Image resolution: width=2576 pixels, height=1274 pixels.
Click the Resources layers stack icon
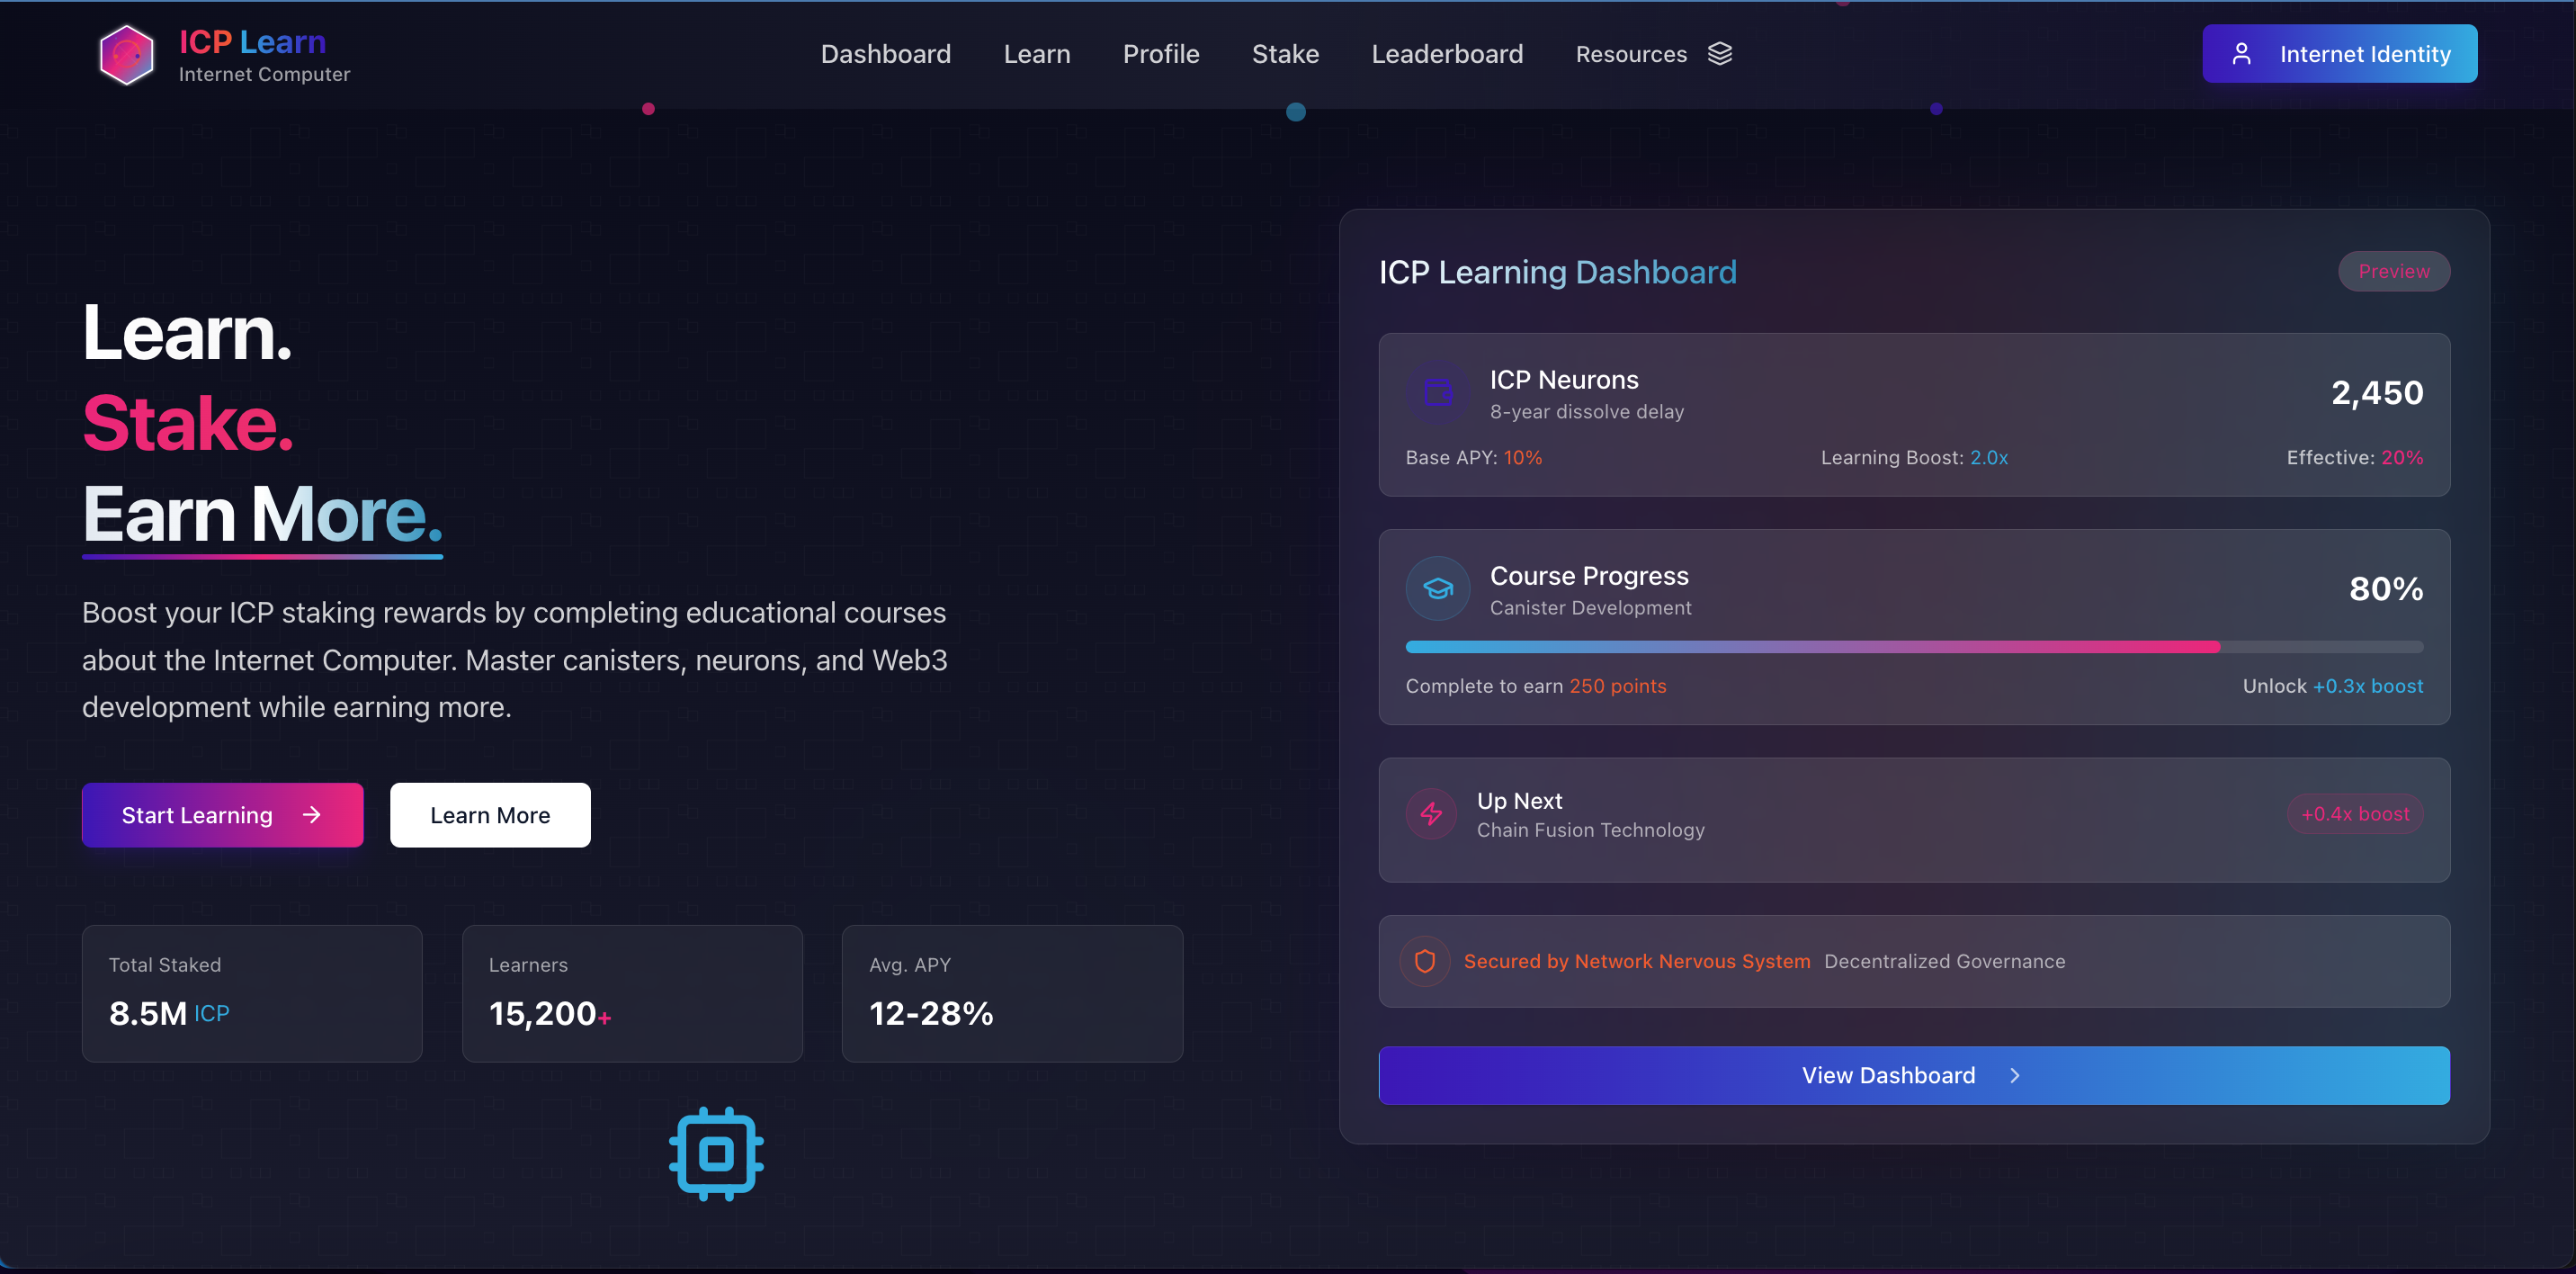tap(1719, 54)
